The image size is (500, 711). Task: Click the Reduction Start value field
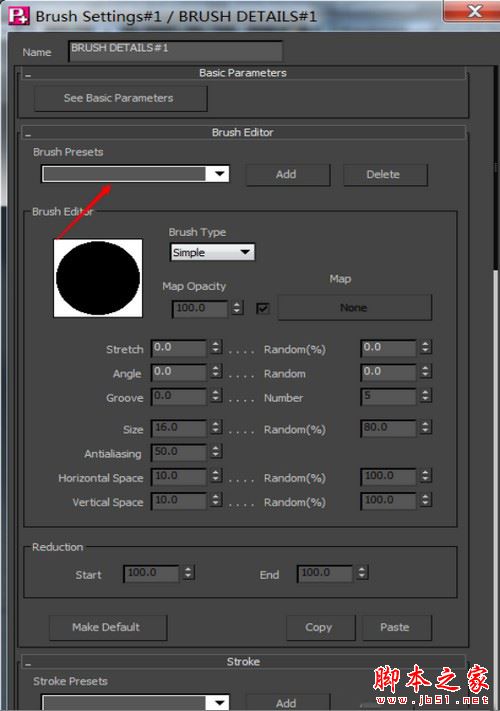click(151, 574)
